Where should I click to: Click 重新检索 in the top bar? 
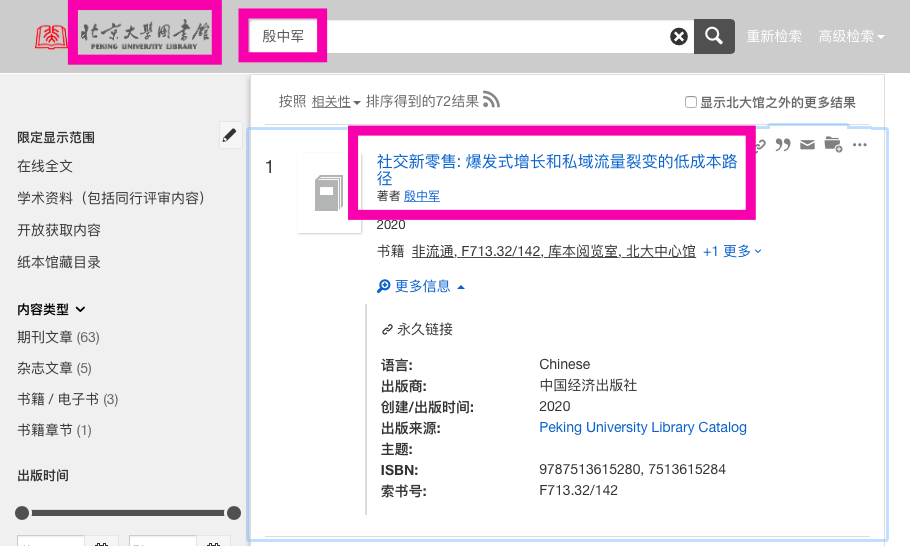(x=774, y=37)
